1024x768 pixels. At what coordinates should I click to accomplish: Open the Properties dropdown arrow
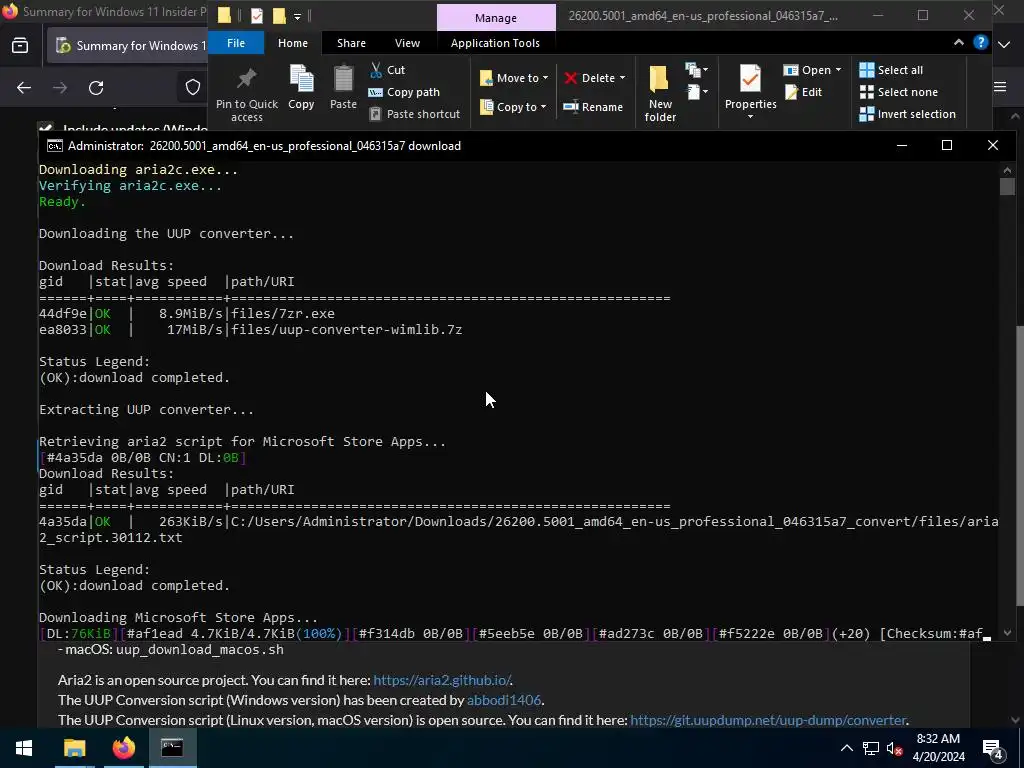coord(750,117)
